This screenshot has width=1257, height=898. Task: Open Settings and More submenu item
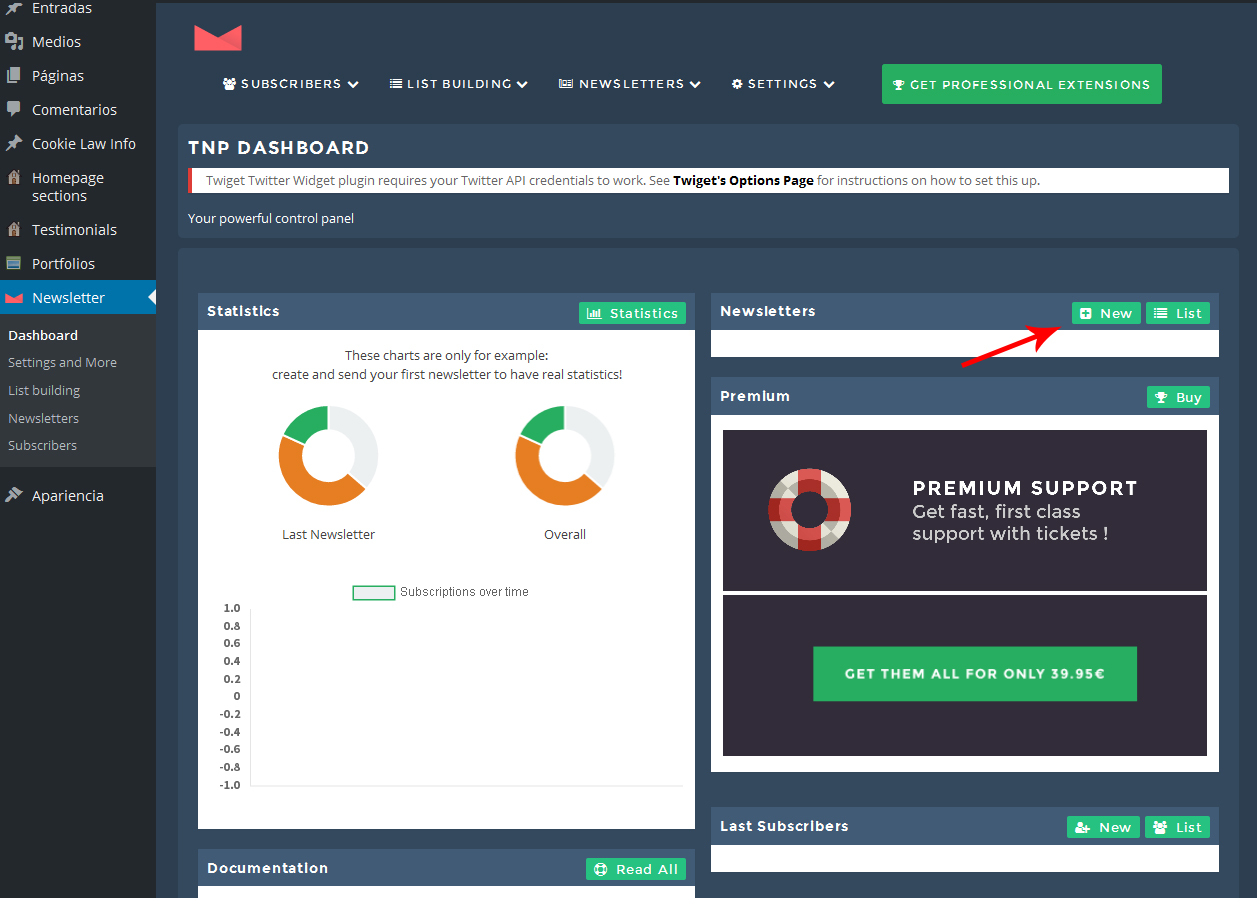click(x=62, y=363)
